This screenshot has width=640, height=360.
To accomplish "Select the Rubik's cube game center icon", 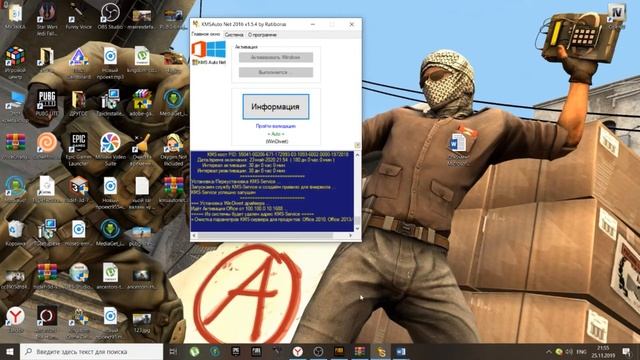I will point(15,62).
